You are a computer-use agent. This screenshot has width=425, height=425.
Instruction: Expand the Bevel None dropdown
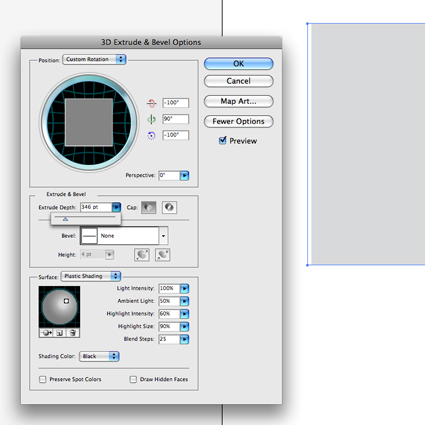124,236
